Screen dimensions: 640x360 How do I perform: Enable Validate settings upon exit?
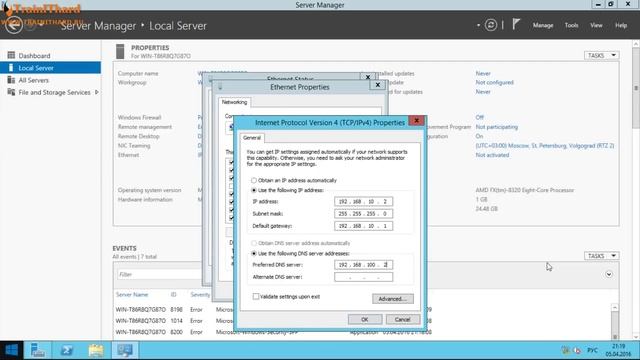256,296
